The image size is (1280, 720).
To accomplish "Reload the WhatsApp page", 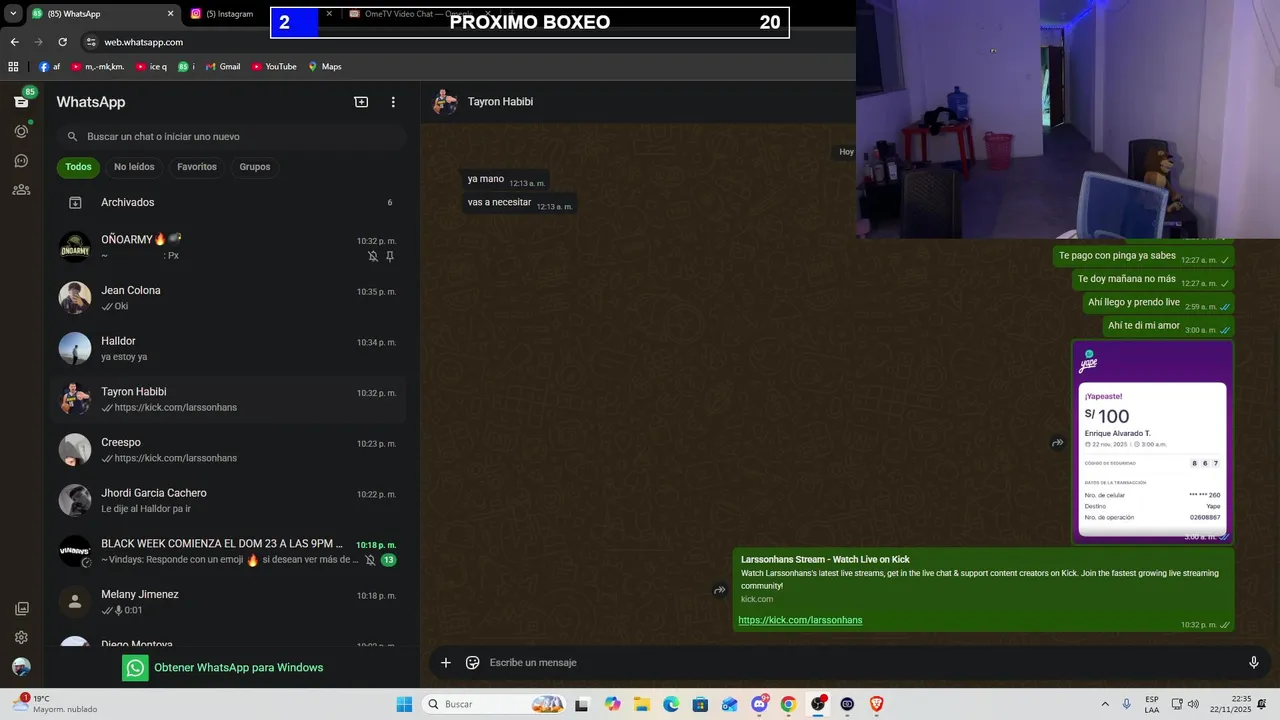I will coord(62,42).
